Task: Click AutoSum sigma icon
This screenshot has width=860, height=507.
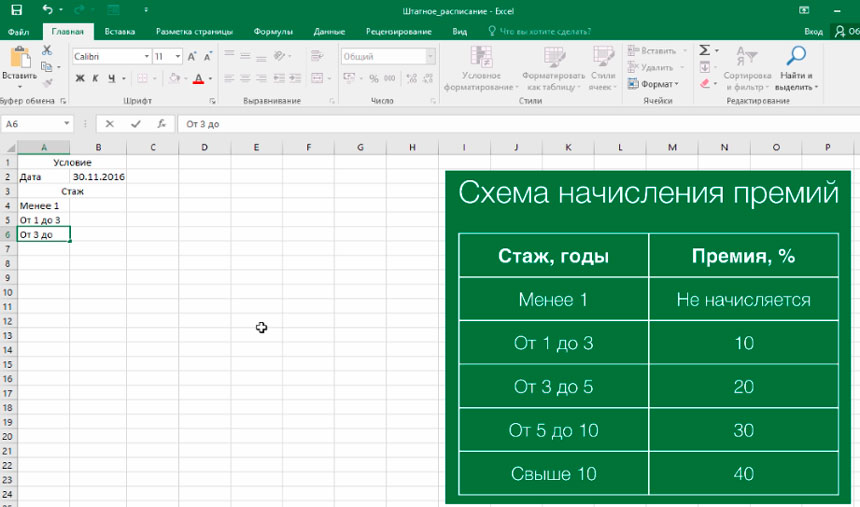Action: pyautogui.click(x=705, y=50)
